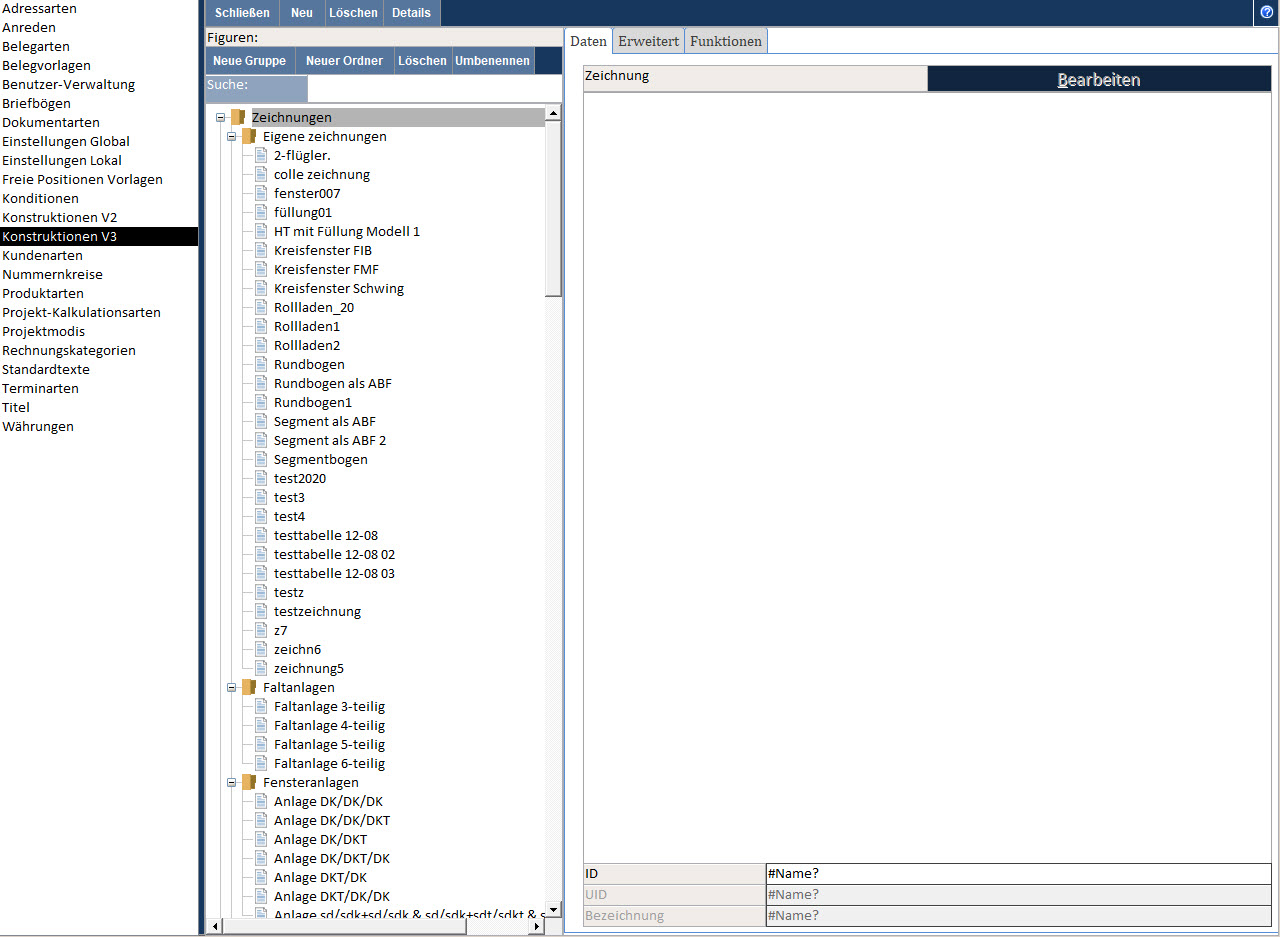
Task: Click the blue help question mark icon
Action: (1266, 12)
